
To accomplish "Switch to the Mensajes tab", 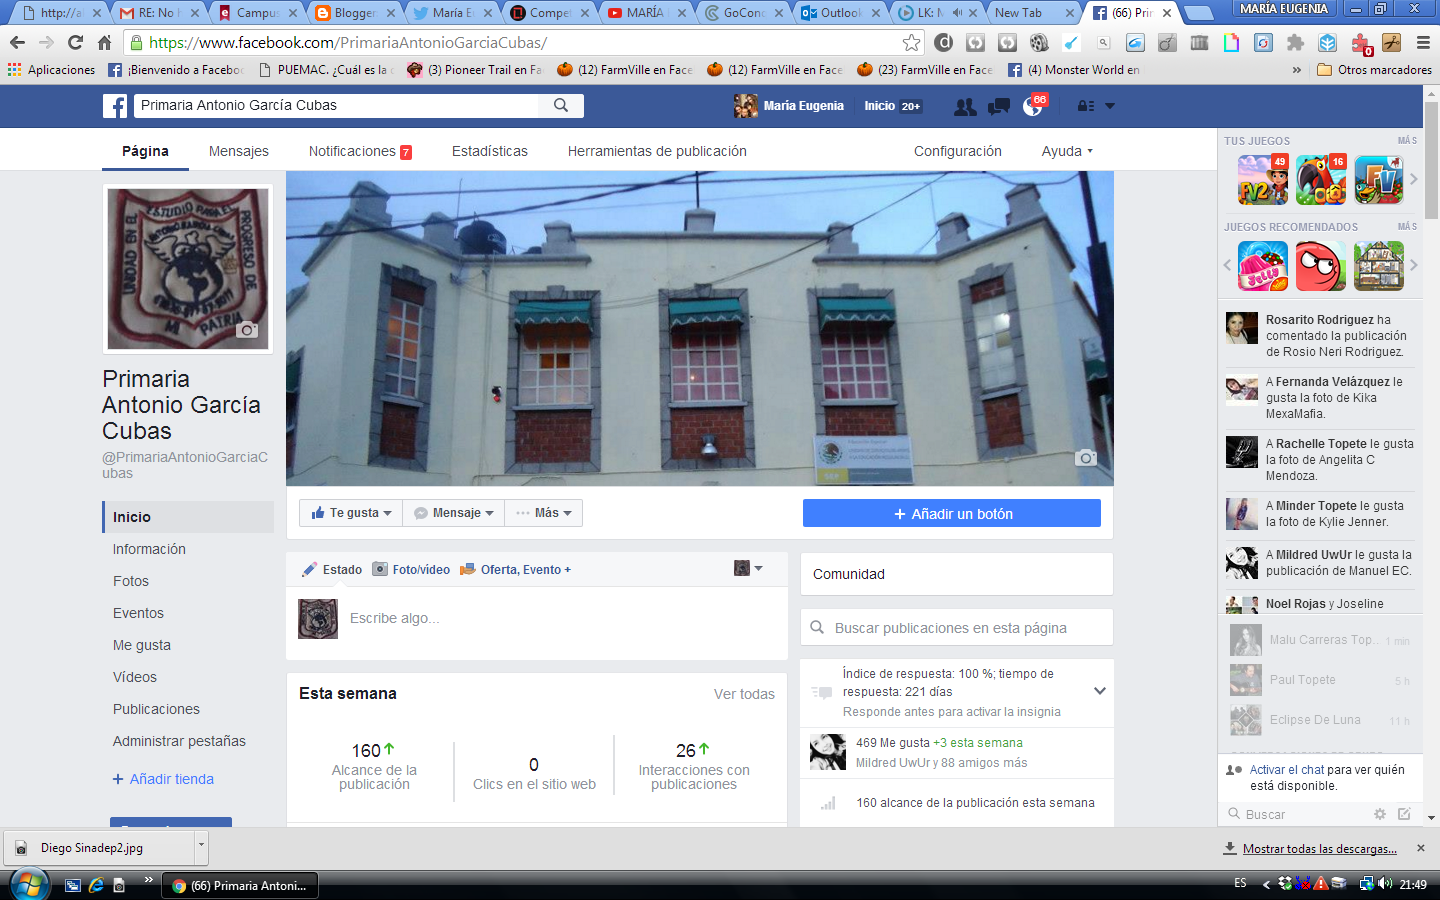I will click(239, 151).
